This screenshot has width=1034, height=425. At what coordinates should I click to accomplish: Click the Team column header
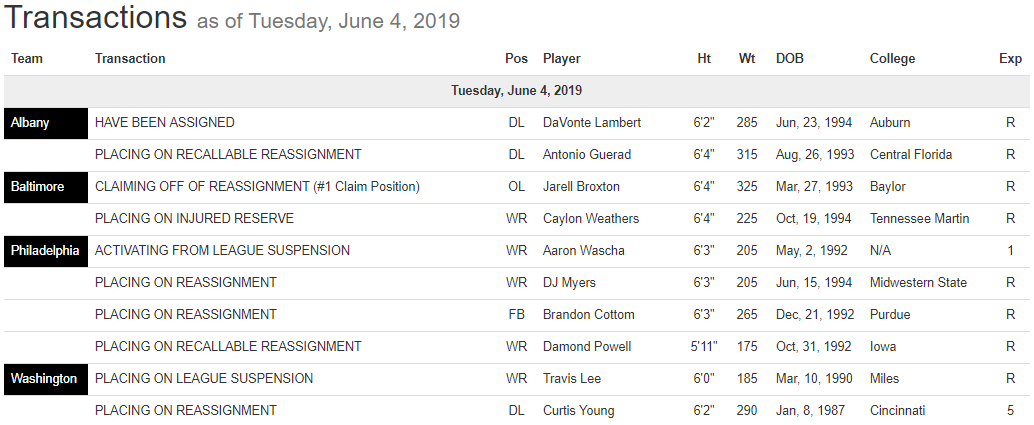tap(27, 59)
